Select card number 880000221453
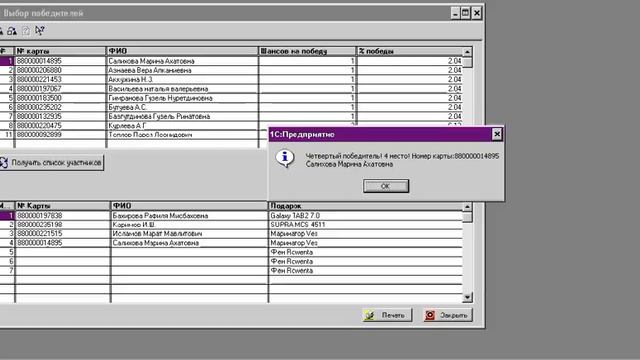Viewport: 640px width, 360px height. [x=60, y=79]
